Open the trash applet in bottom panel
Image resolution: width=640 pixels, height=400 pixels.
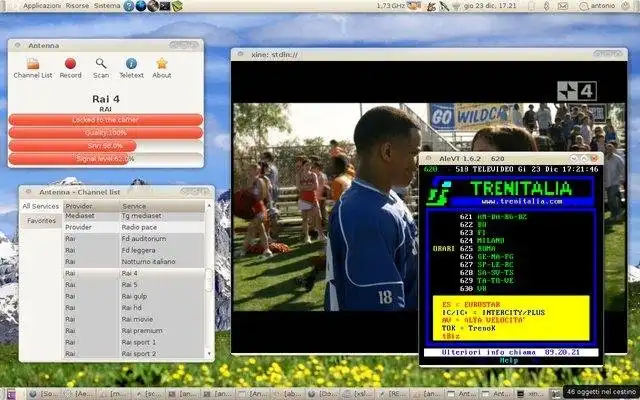pos(555,394)
